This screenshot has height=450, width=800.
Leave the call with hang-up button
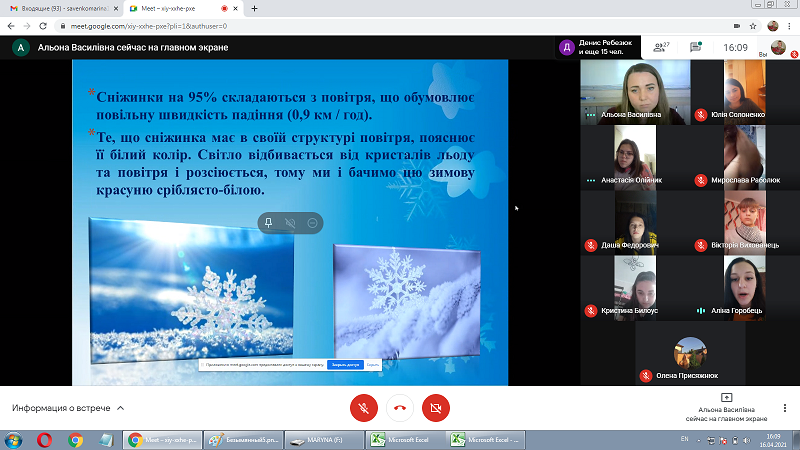pos(400,408)
